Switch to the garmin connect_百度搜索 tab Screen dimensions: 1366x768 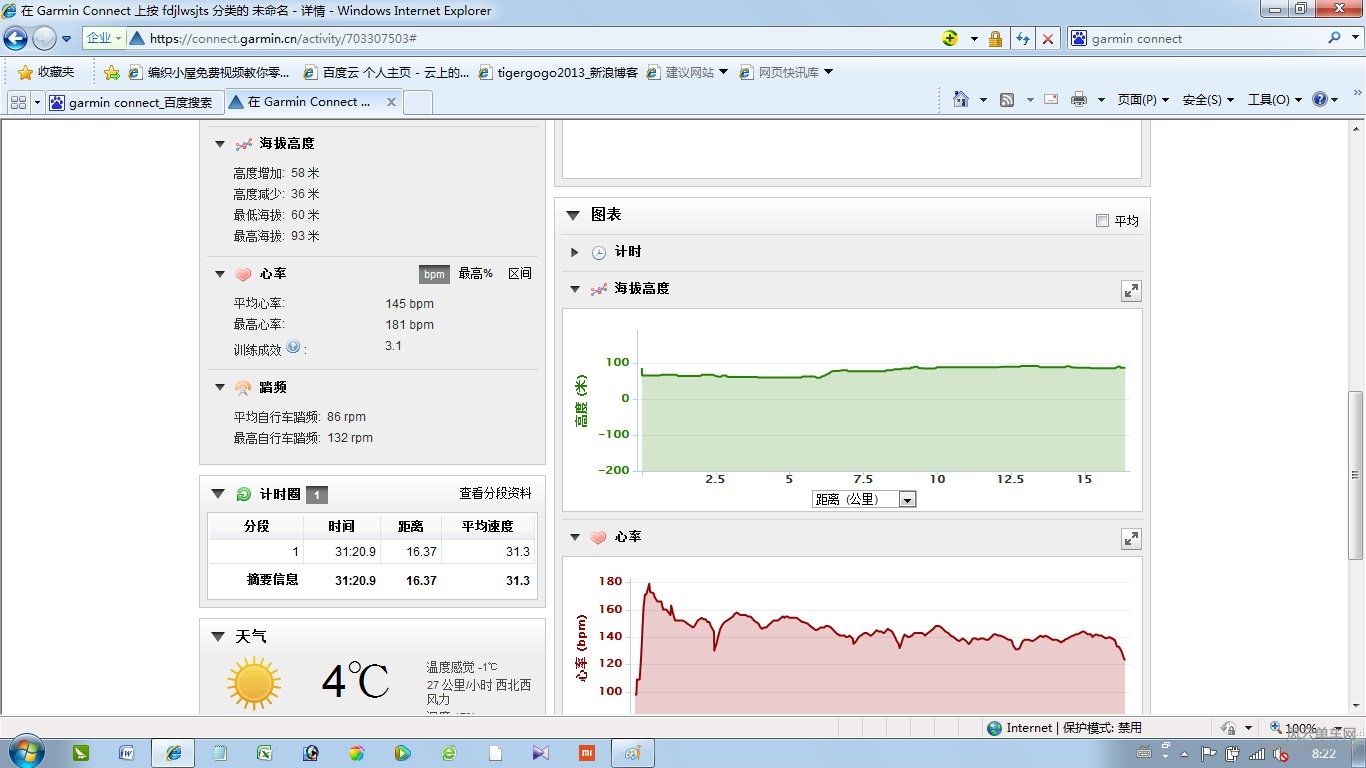[132, 102]
